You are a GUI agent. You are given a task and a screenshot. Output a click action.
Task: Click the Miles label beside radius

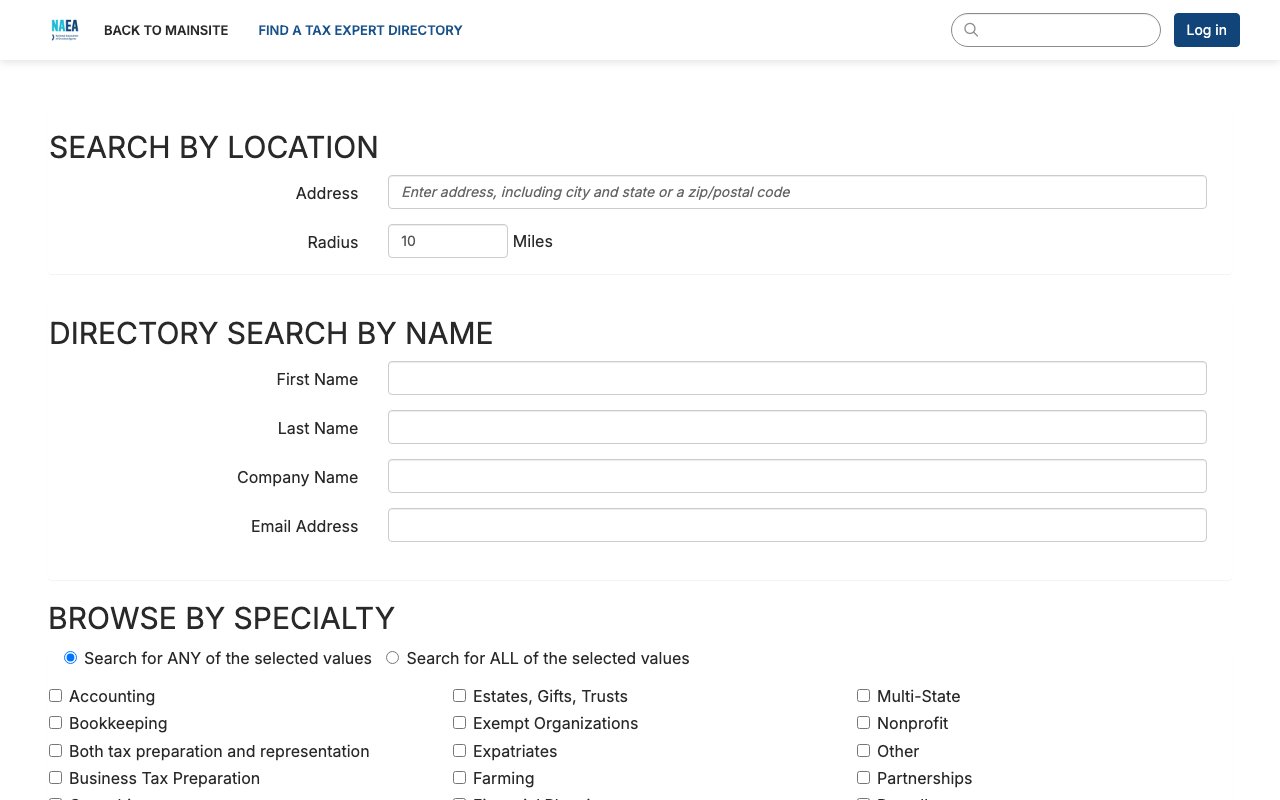pos(533,241)
